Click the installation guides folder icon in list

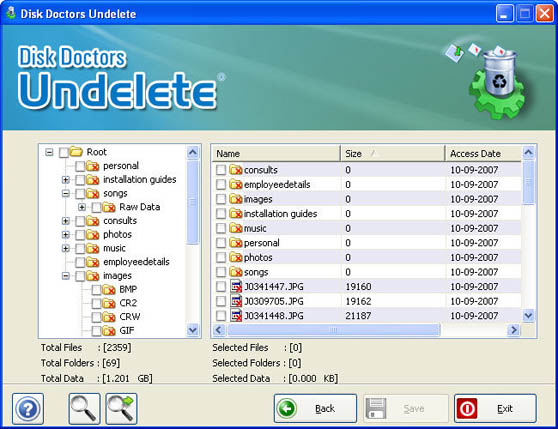(x=236, y=213)
